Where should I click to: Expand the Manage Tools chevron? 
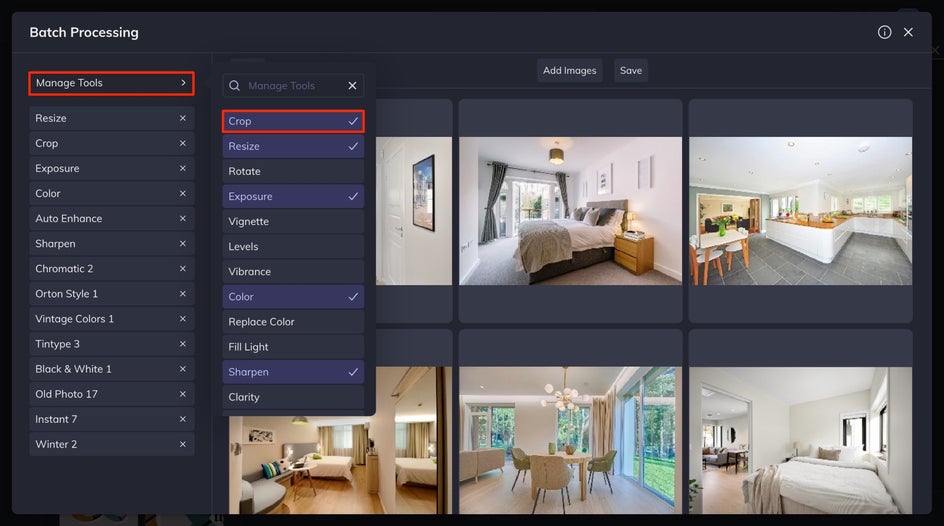point(183,83)
